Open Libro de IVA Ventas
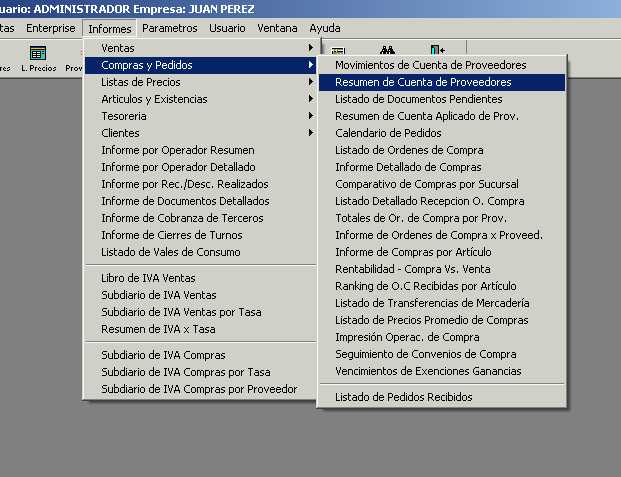 tap(200, 278)
